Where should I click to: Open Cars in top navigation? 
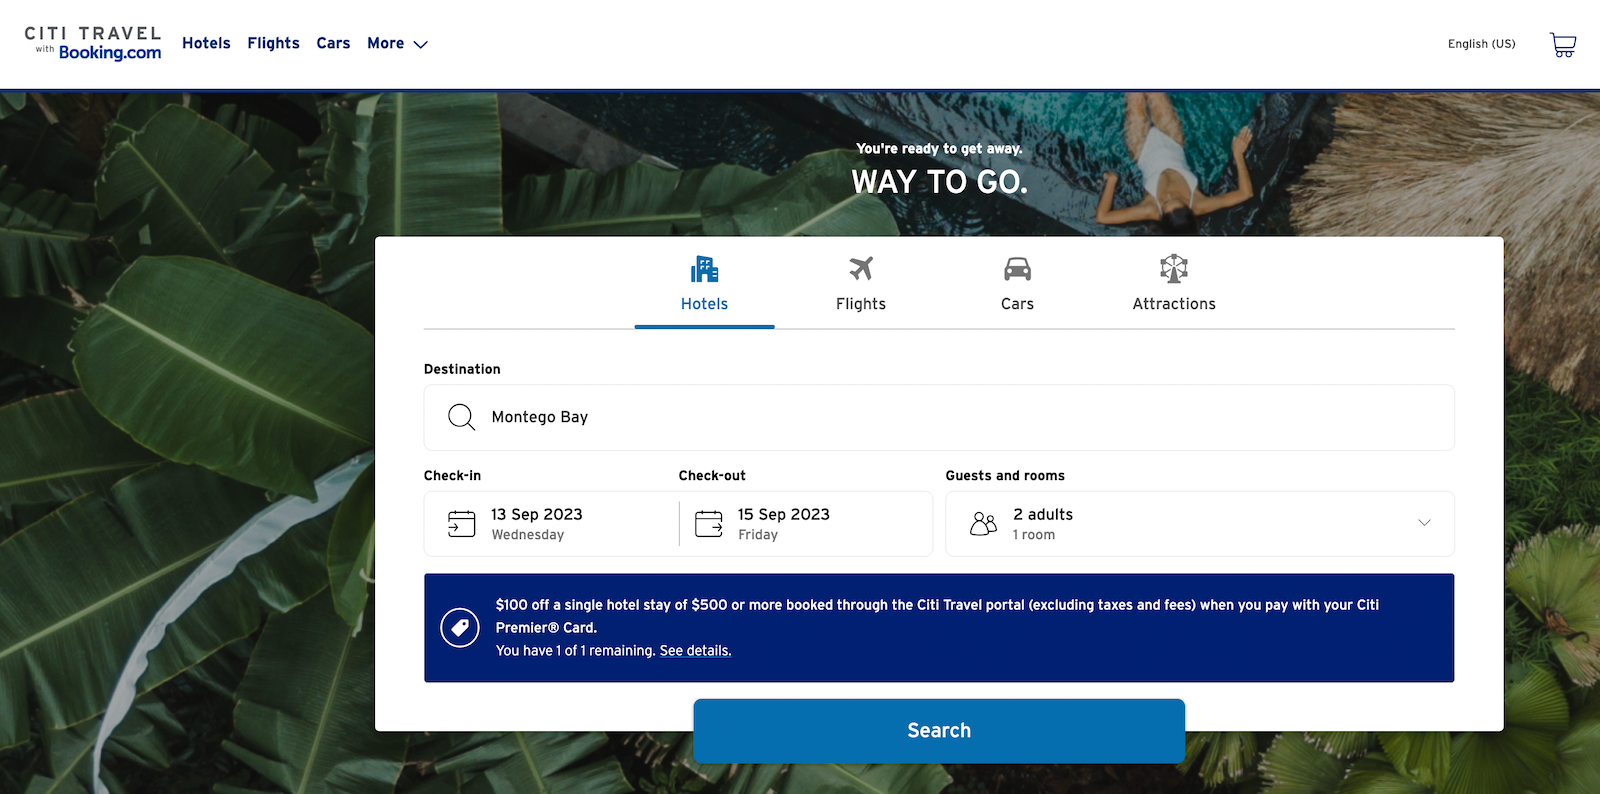click(x=333, y=43)
